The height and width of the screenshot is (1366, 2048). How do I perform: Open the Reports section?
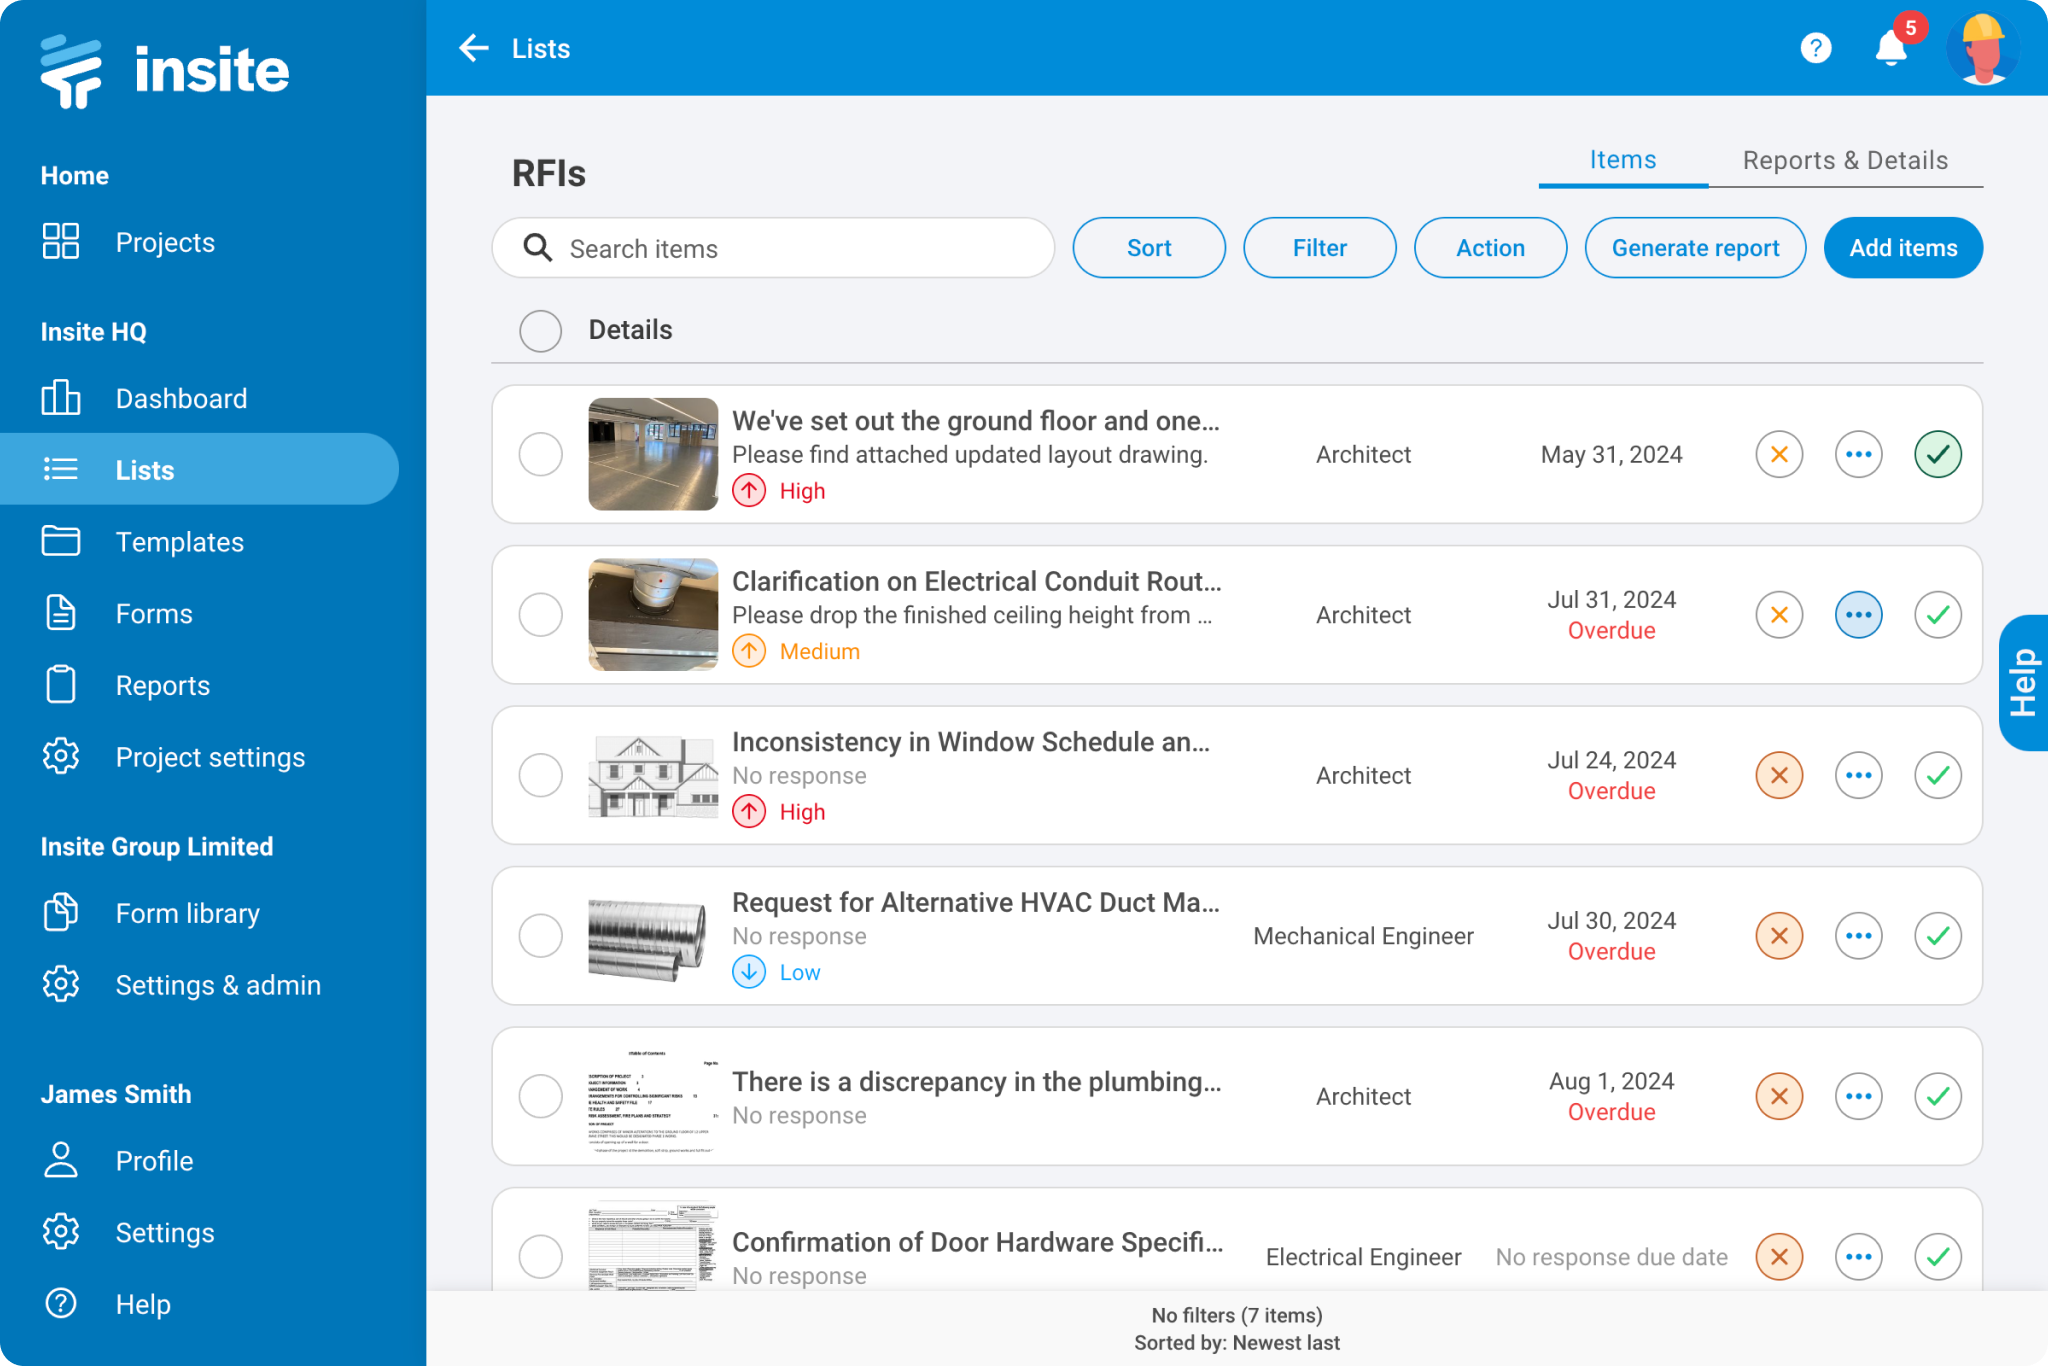tap(161, 685)
